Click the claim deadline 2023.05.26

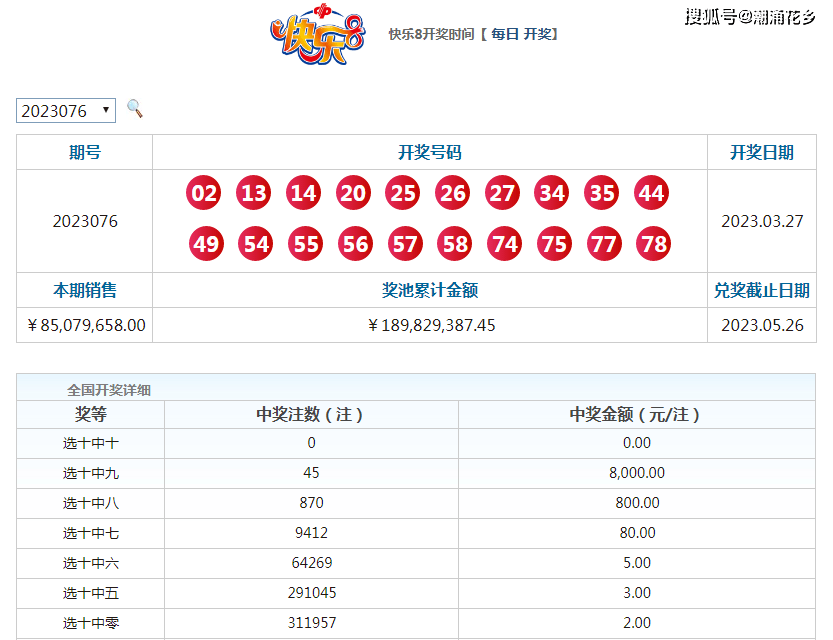pyautogui.click(x=762, y=325)
